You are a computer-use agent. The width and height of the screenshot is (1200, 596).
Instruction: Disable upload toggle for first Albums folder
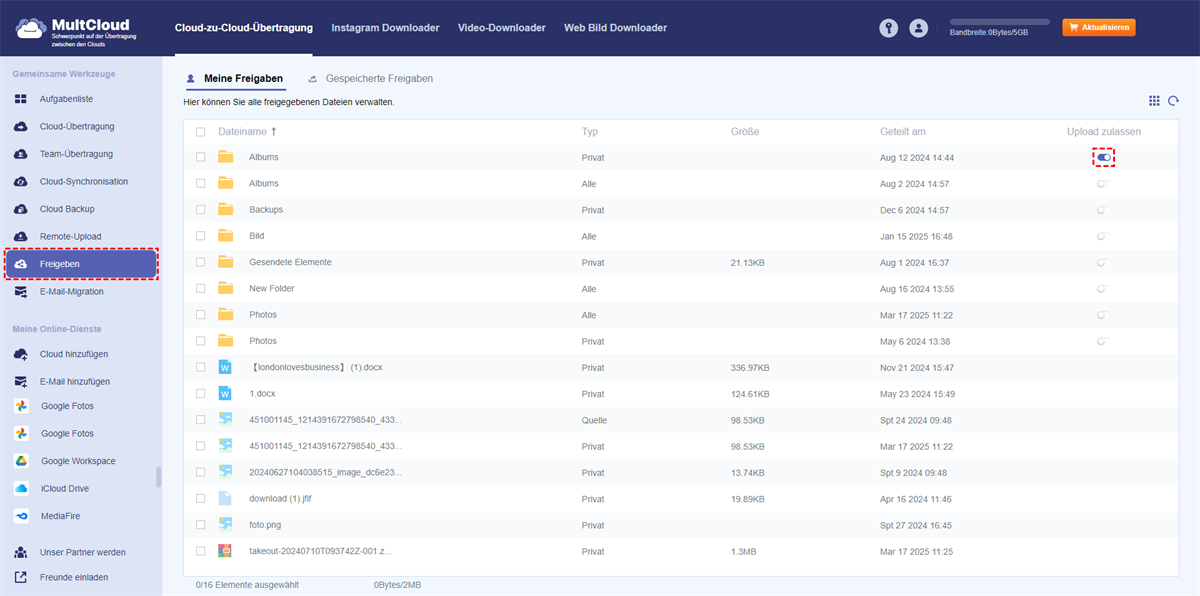tap(1103, 157)
